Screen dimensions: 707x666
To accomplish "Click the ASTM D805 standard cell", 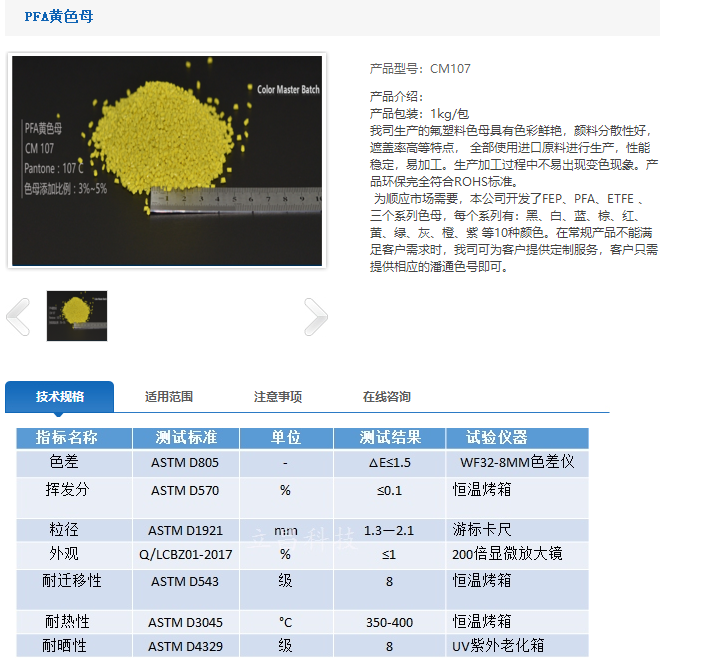I will click(x=185, y=463).
